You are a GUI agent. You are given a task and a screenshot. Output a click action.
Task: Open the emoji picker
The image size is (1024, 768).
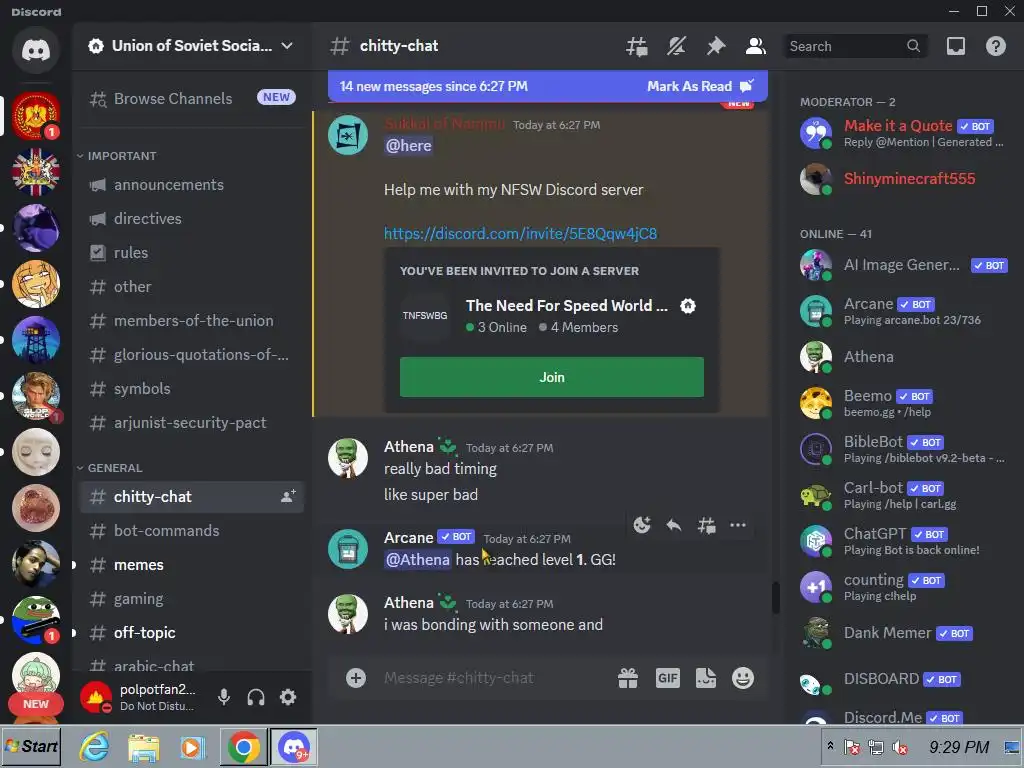tap(743, 678)
